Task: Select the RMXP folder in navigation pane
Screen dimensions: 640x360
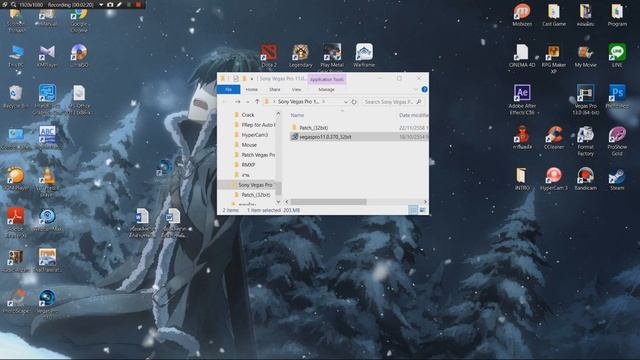Action: click(248, 165)
